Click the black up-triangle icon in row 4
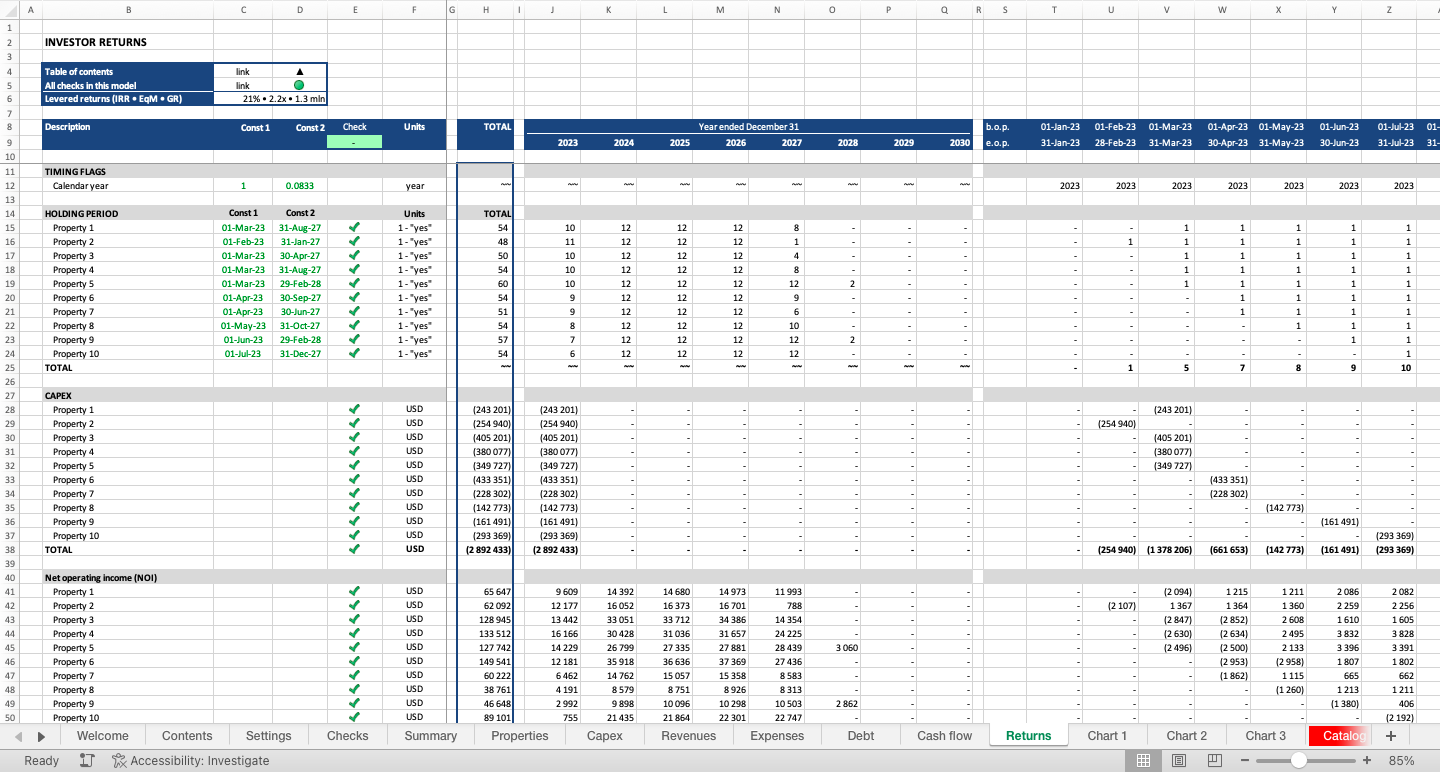The height and width of the screenshot is (772, 1440). click(x=299, y=72)
